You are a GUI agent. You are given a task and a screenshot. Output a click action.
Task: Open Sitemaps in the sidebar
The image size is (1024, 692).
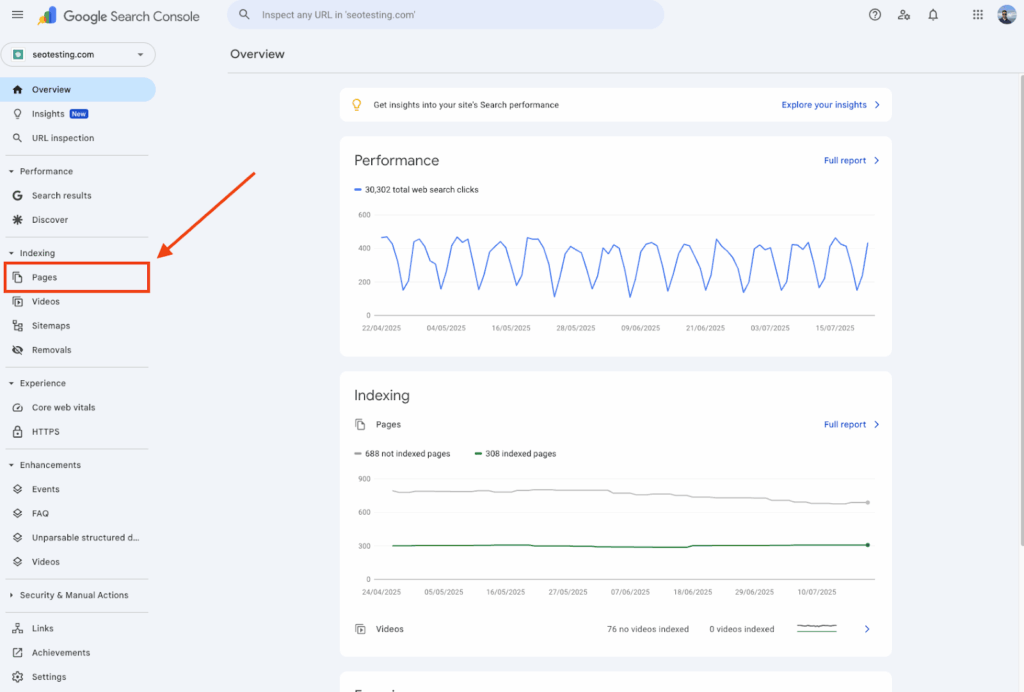coord(51,326)
